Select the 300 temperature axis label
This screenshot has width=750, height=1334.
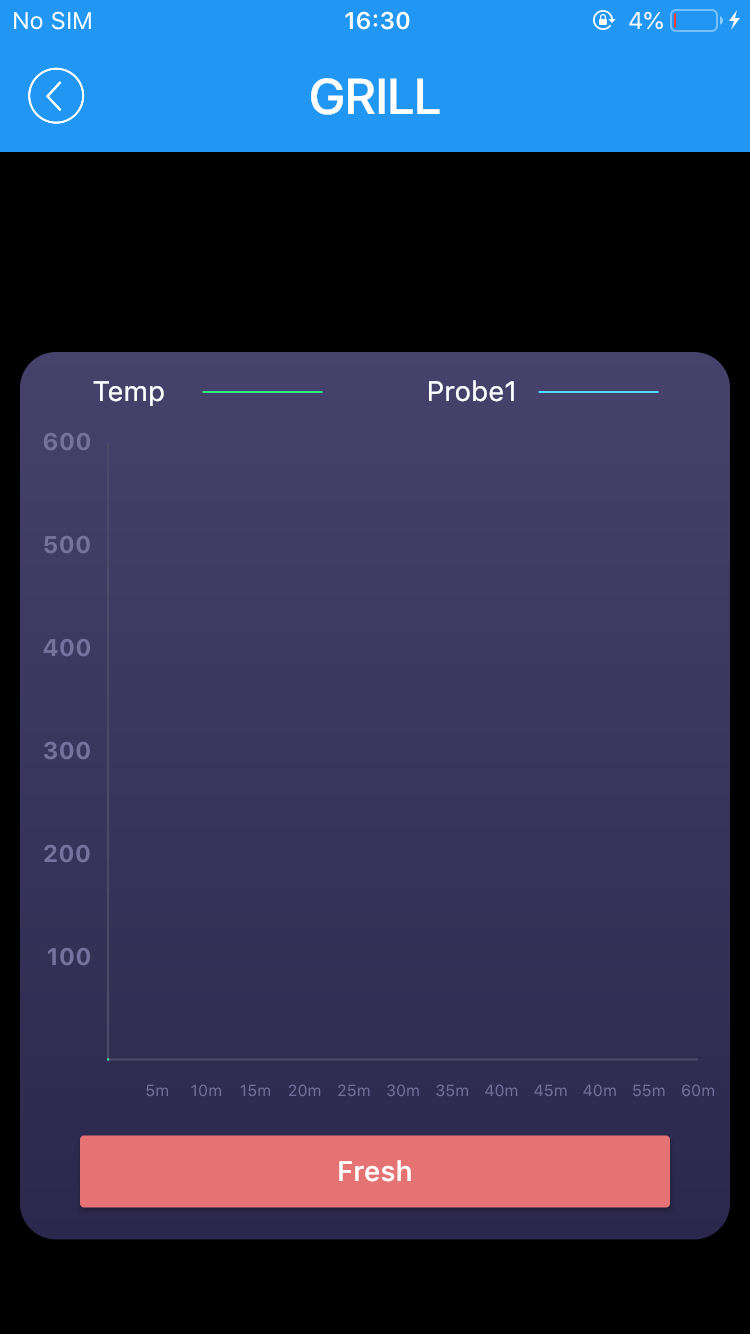(67, 751)
